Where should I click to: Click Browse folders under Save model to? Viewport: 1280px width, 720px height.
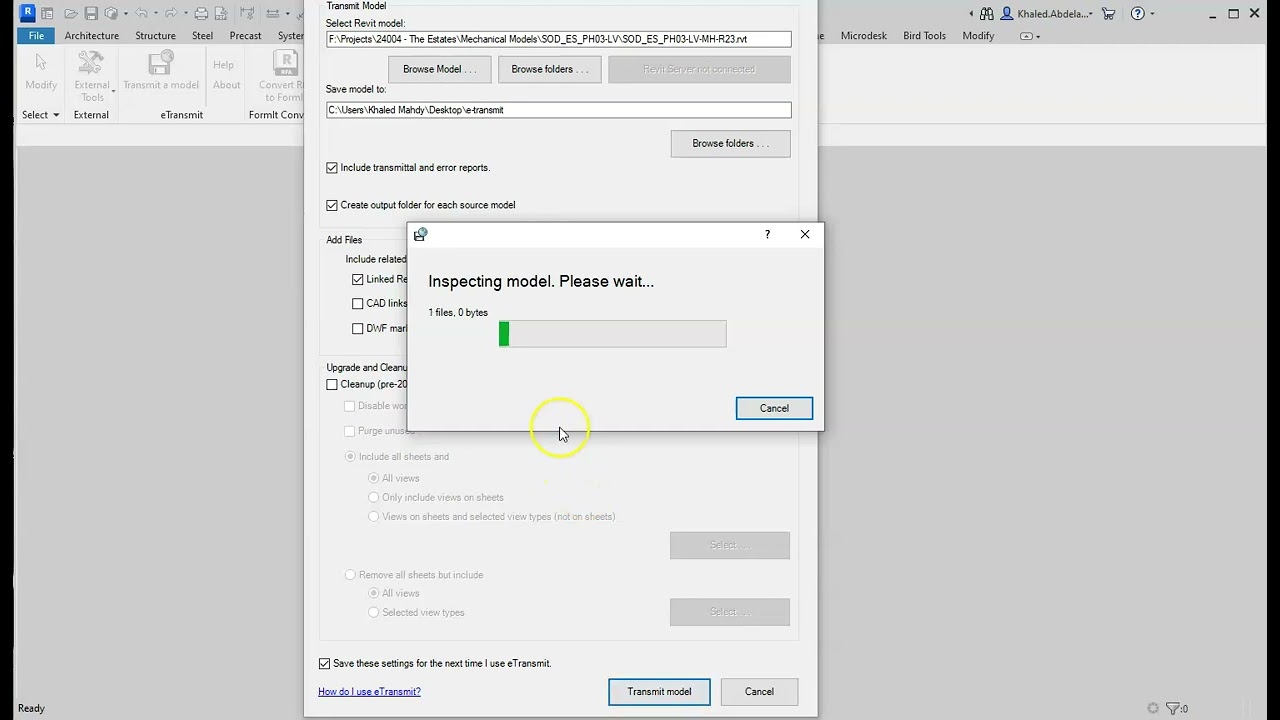tap(730, 143)
